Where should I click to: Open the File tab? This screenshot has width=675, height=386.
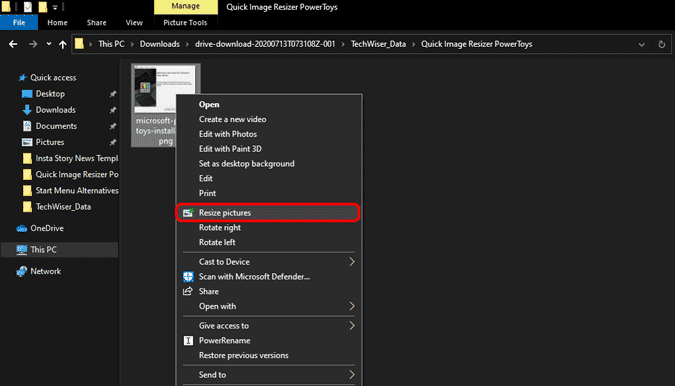coord(19,22)
